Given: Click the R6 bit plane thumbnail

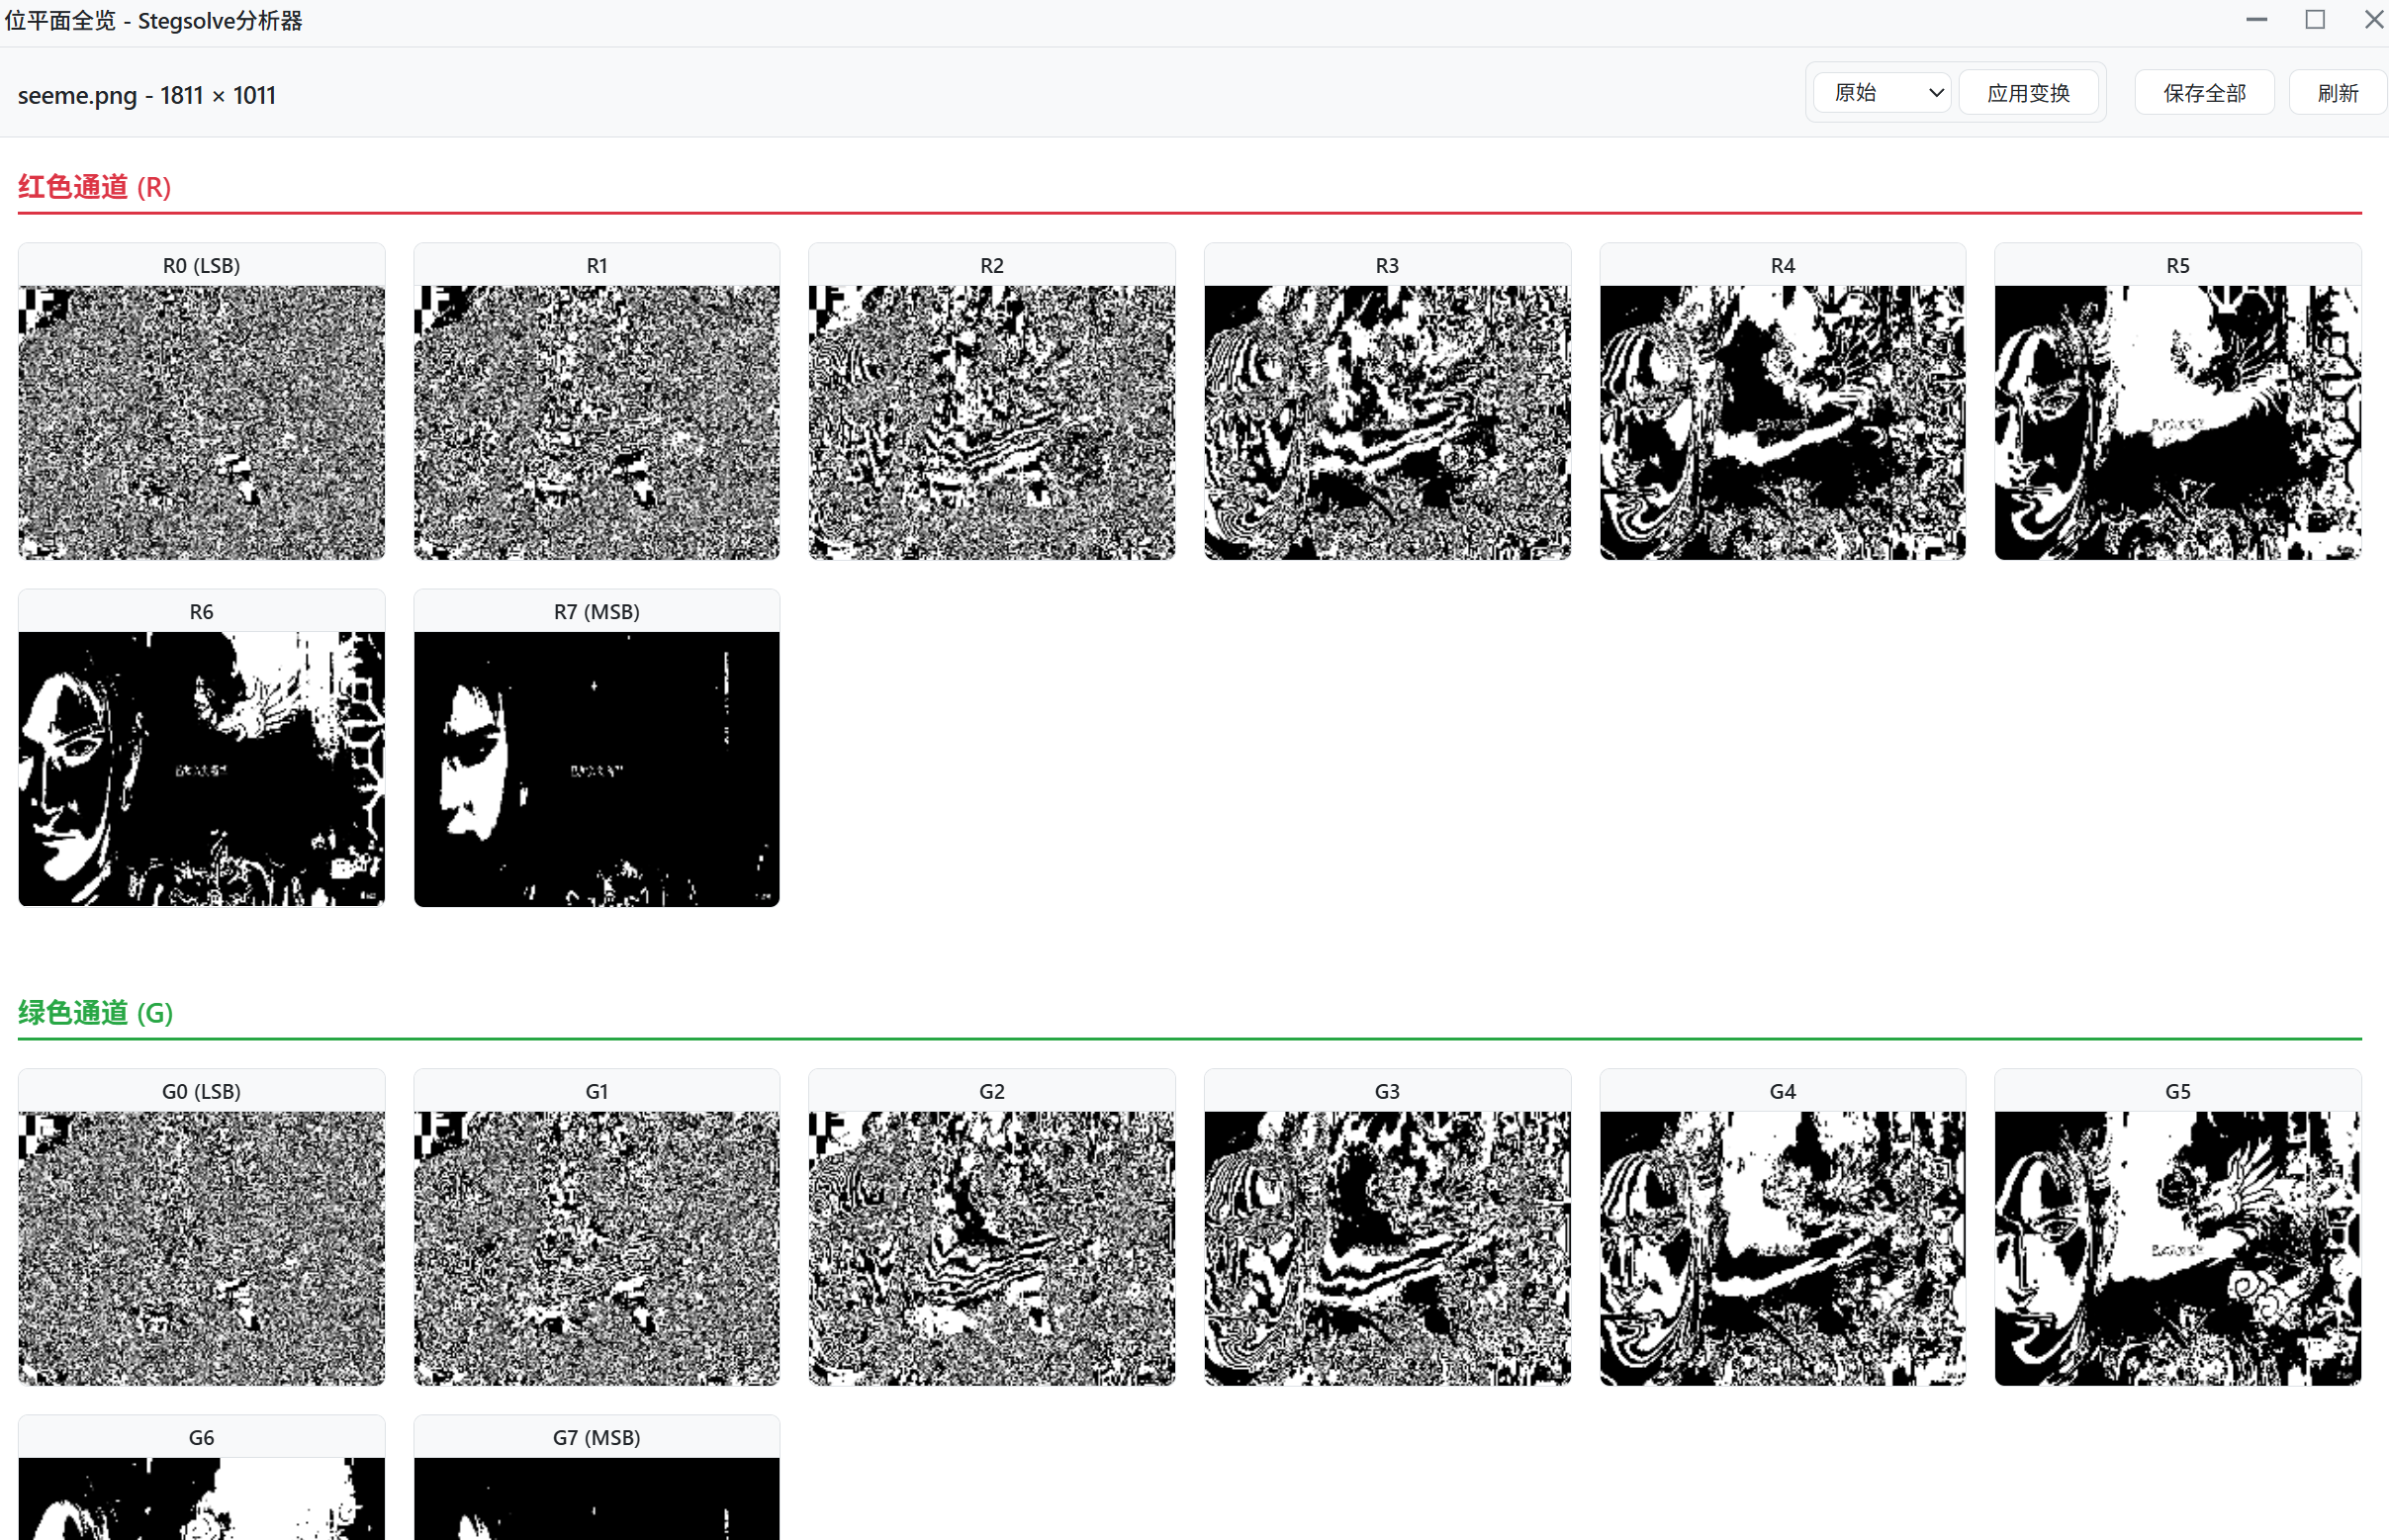Looking at the screenshot, I should (201, 768).
